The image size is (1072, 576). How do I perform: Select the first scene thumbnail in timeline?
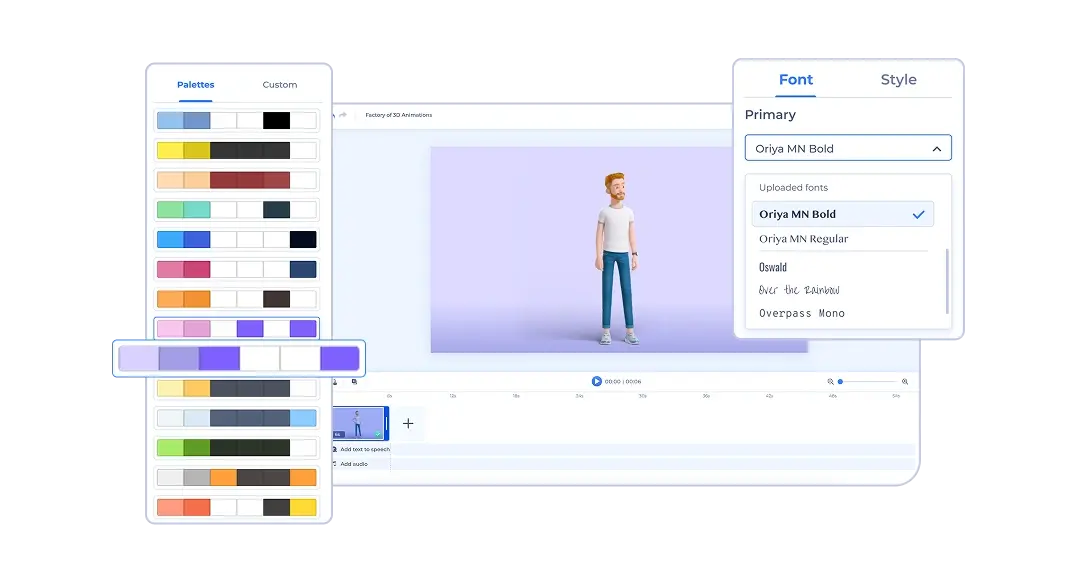[x=358, y=423]
